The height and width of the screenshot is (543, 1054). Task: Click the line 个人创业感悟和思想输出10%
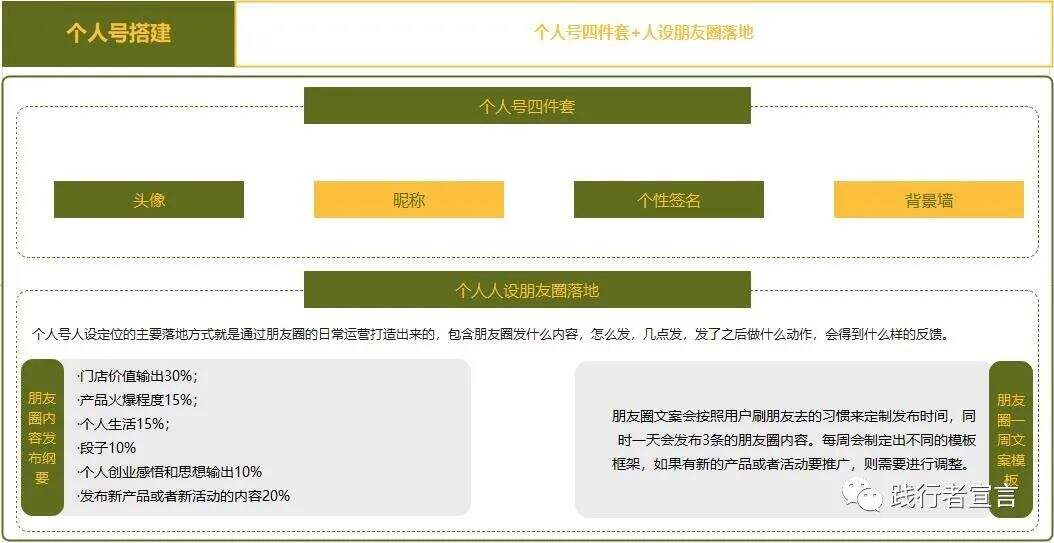[169, 472]
